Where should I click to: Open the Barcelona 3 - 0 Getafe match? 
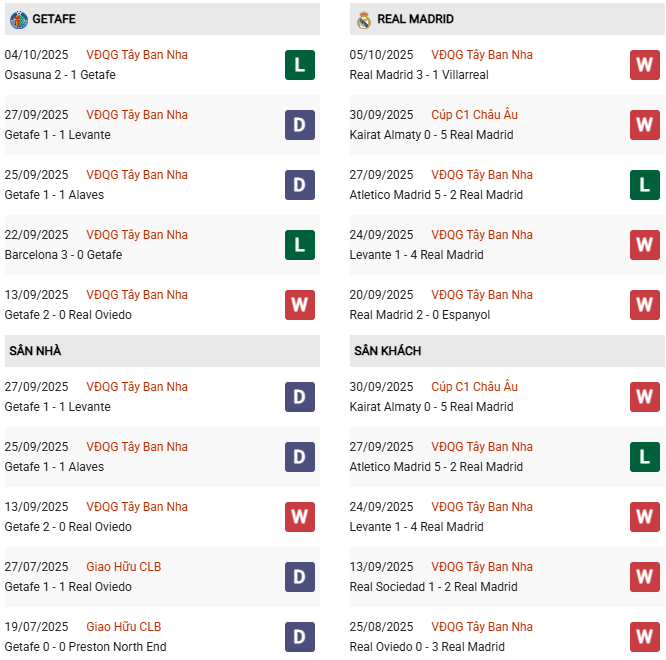(x=63, y=255)
